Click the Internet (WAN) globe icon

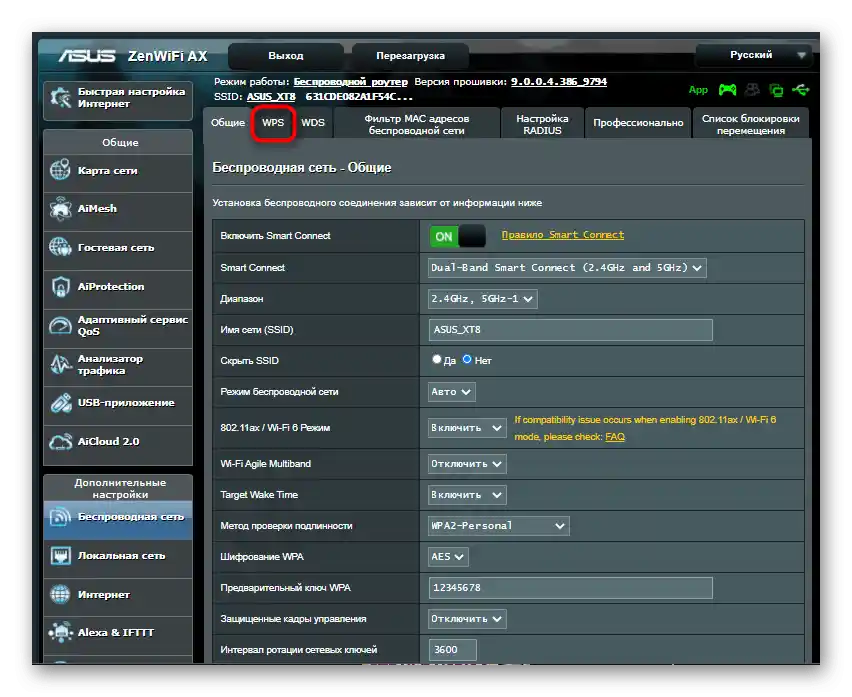tap(60, 594)
